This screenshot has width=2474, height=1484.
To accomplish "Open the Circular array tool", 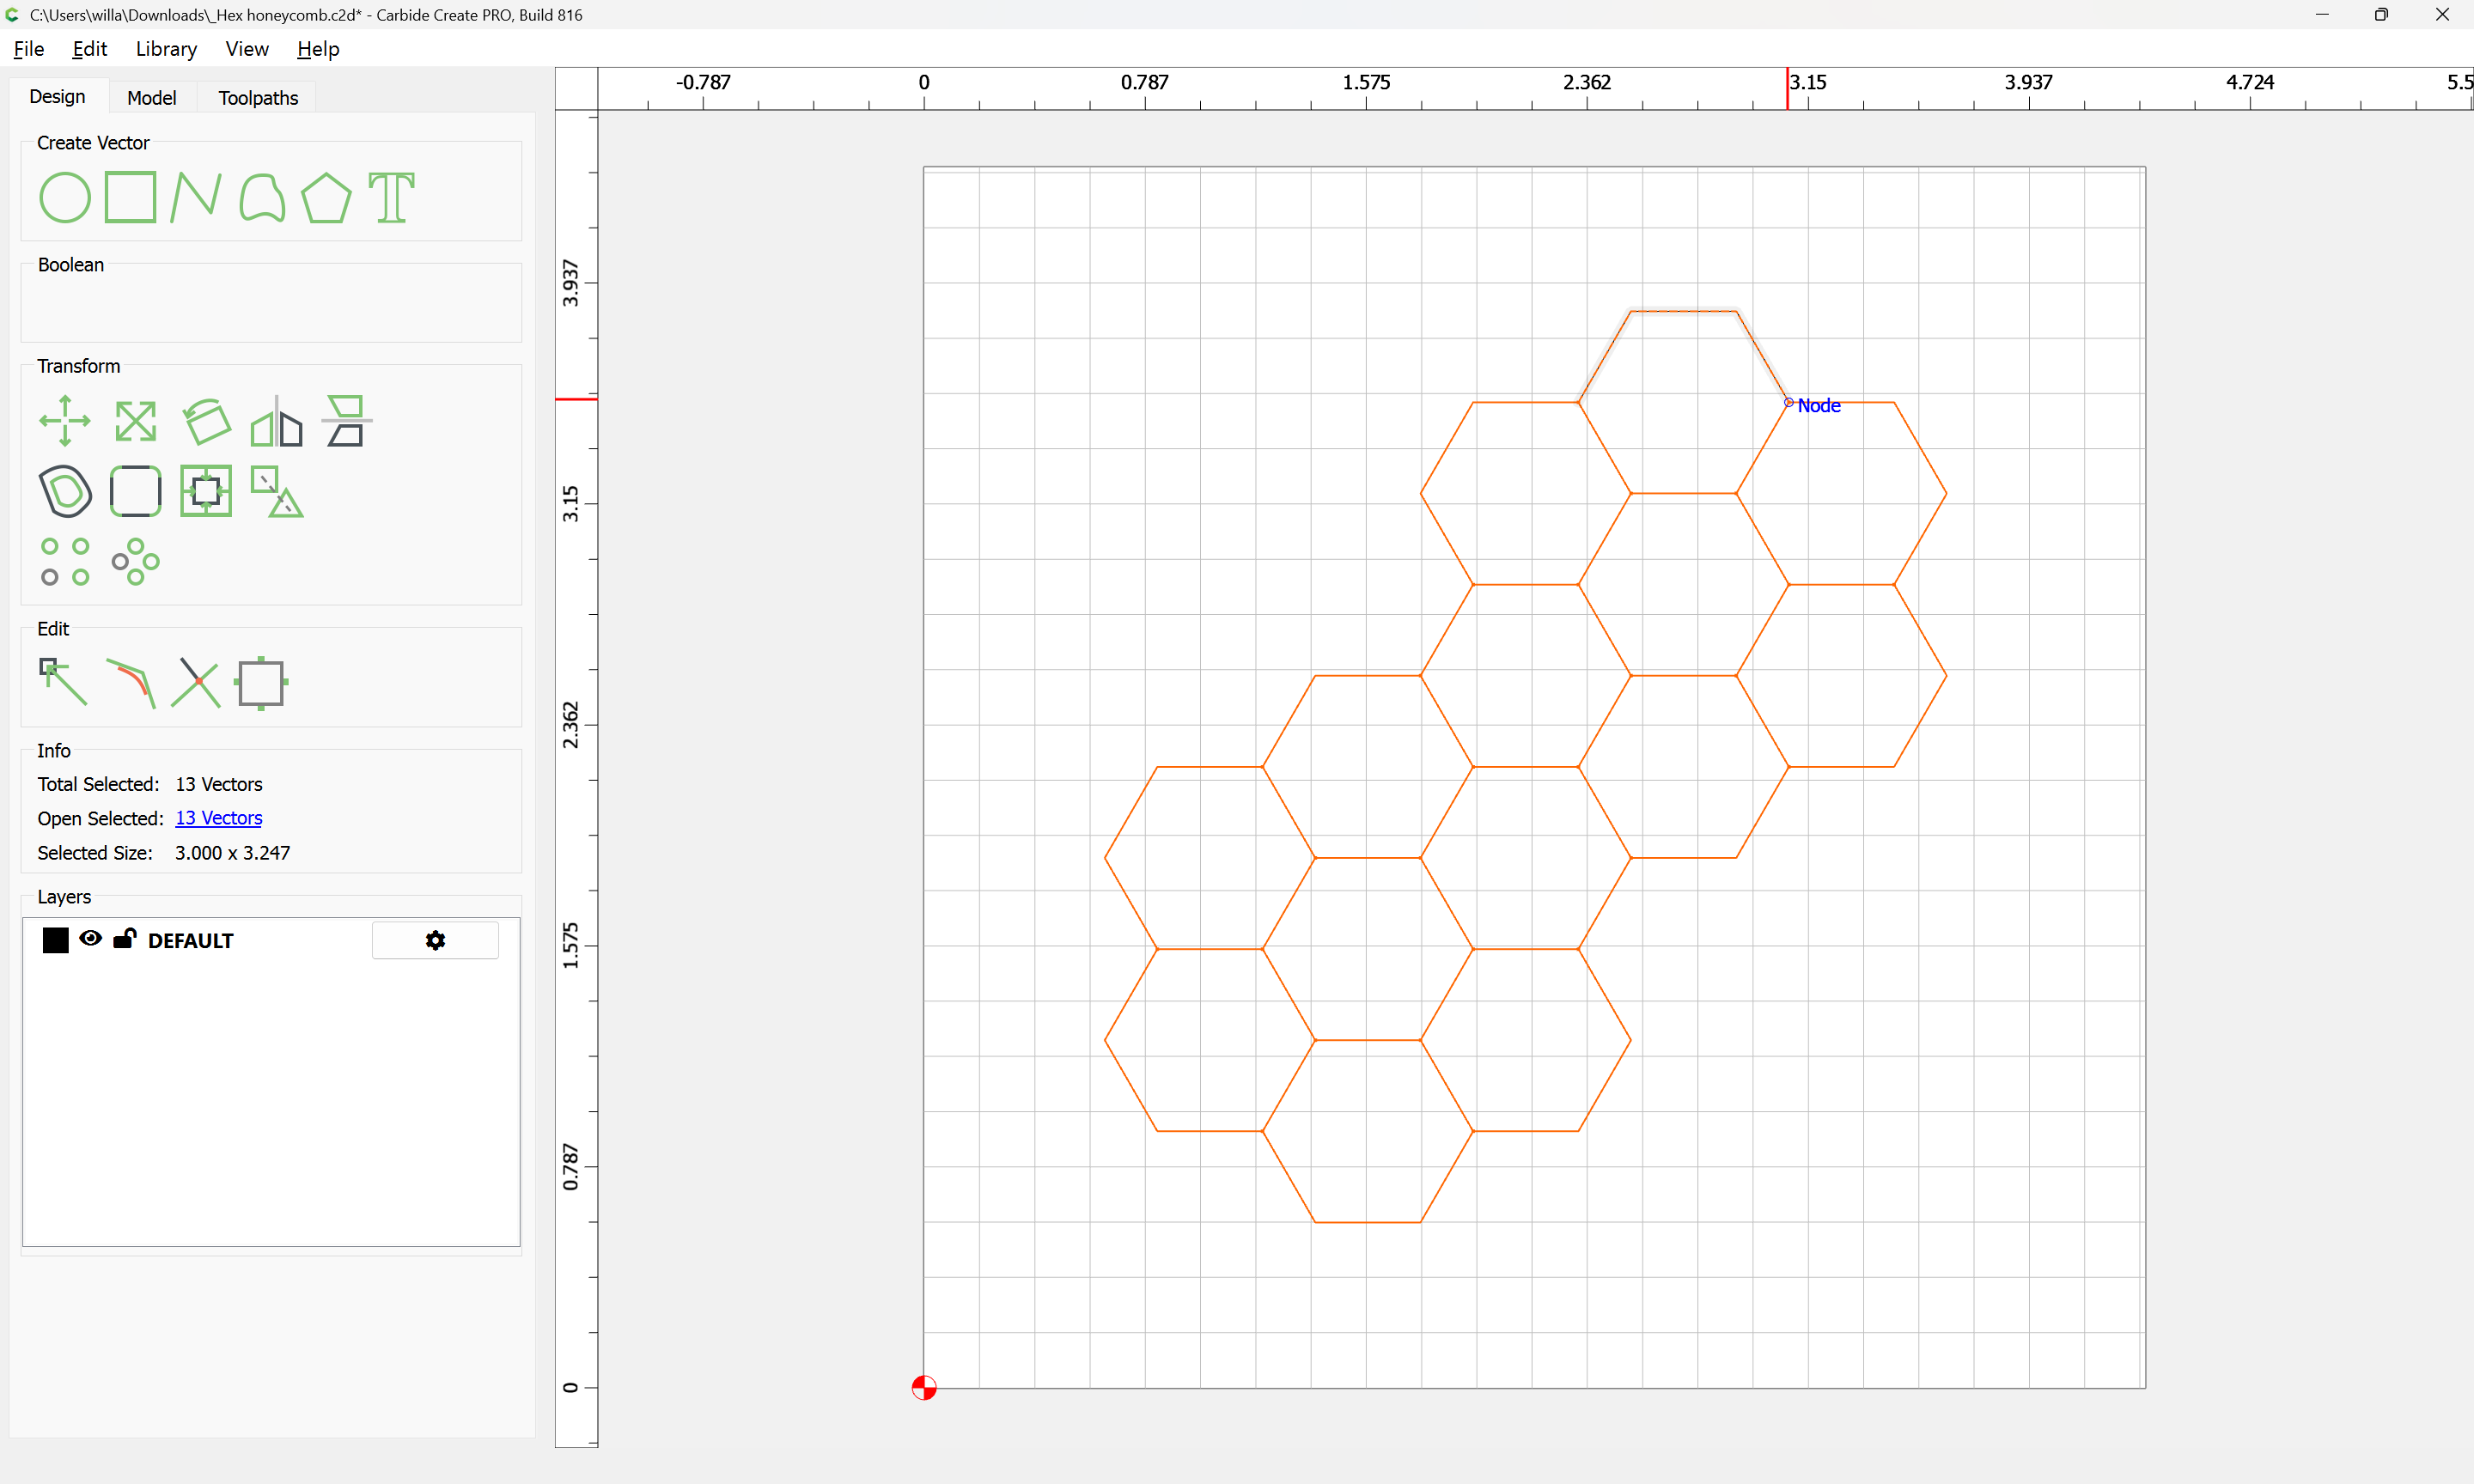I will click(135, 561).
